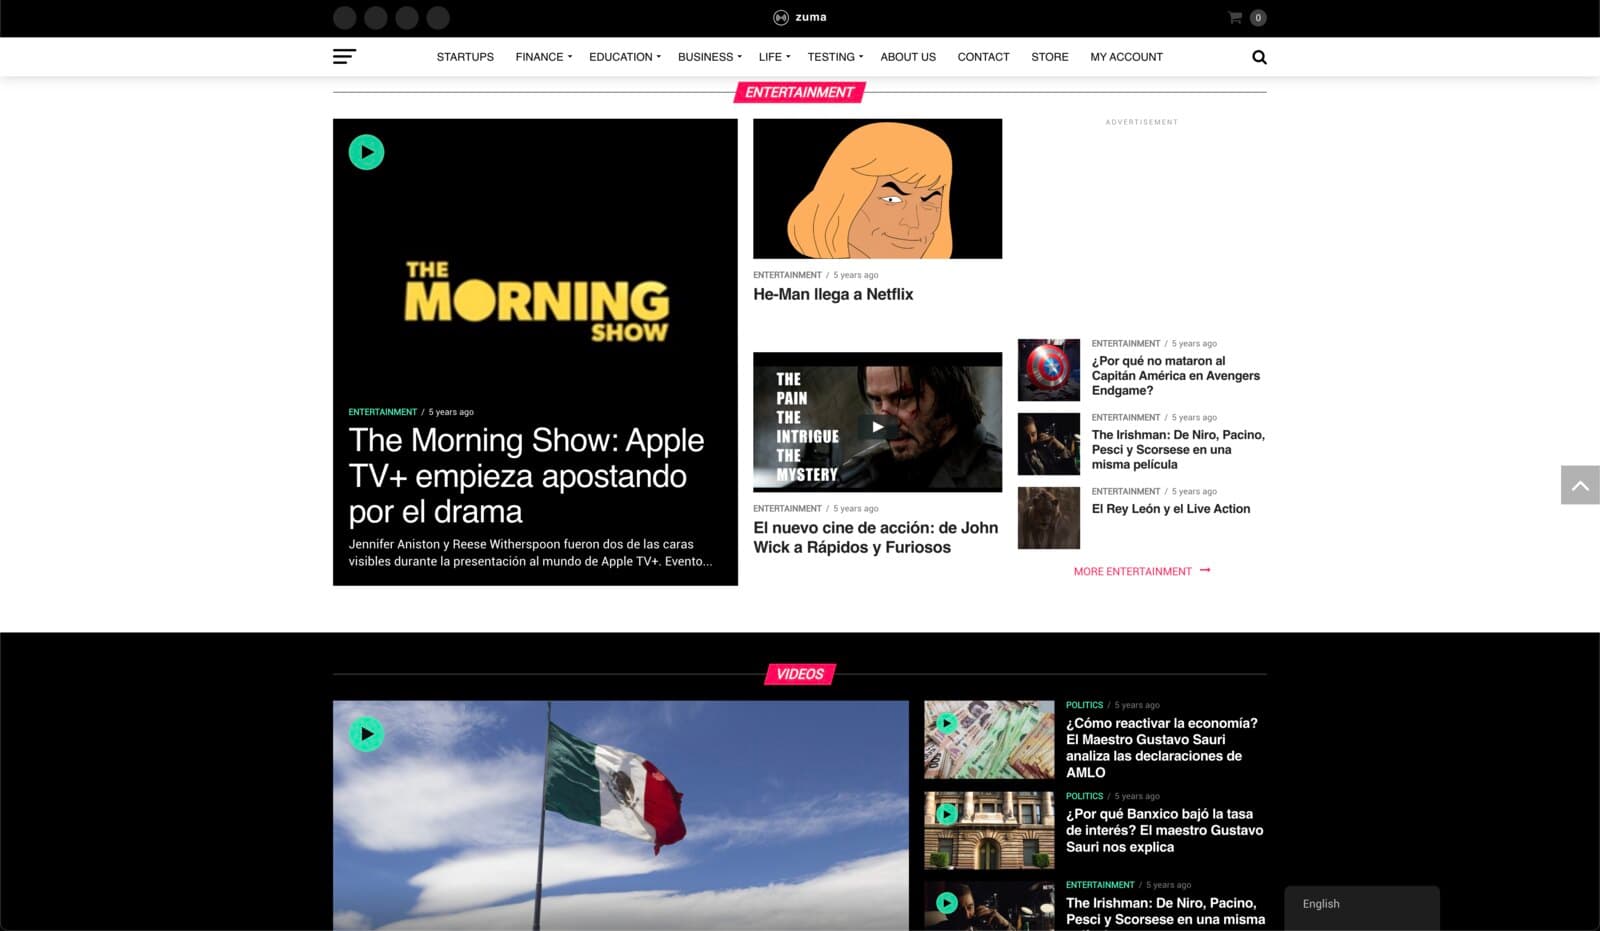
Task: Click Entertainment tag above Capitán América headline
Action: (1126, 344)
